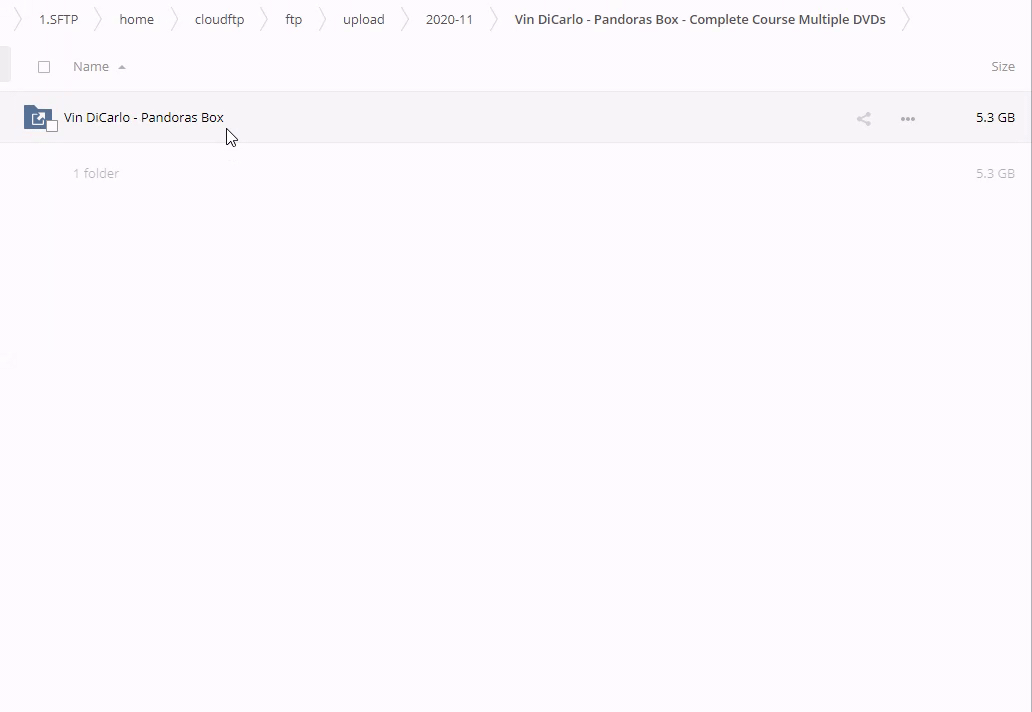Viewport: 1032px width, 712px height.
Task: Click the chevron after the last breadcrumb
Action: (x=907, y=19)
